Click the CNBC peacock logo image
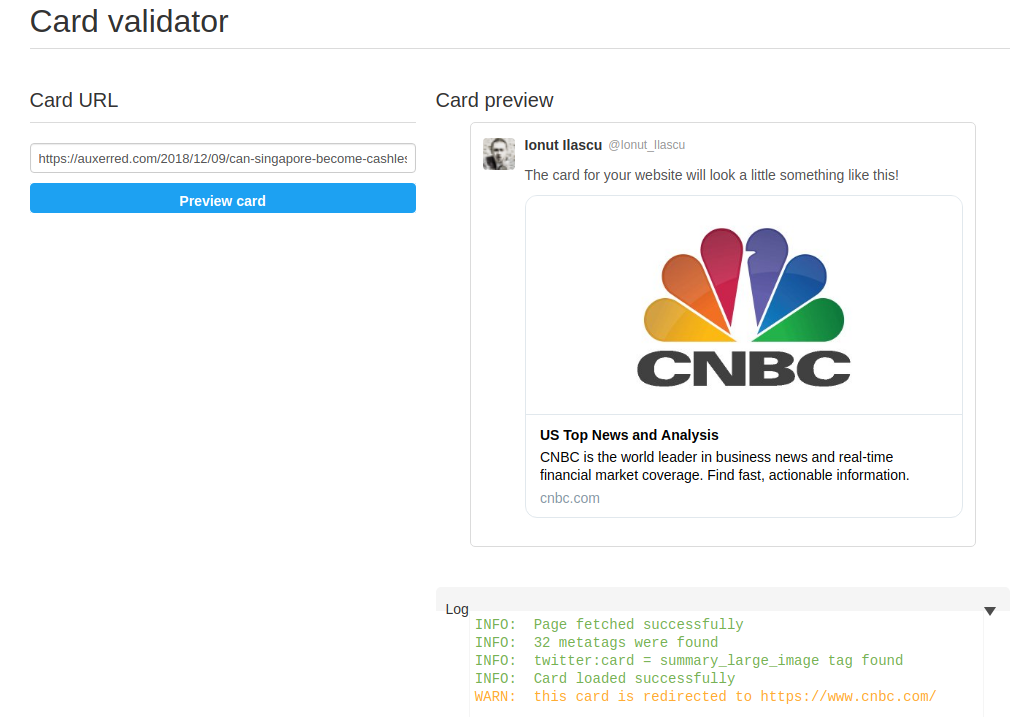The width and height of the screenshot is (1014, 717). [743, 284]
